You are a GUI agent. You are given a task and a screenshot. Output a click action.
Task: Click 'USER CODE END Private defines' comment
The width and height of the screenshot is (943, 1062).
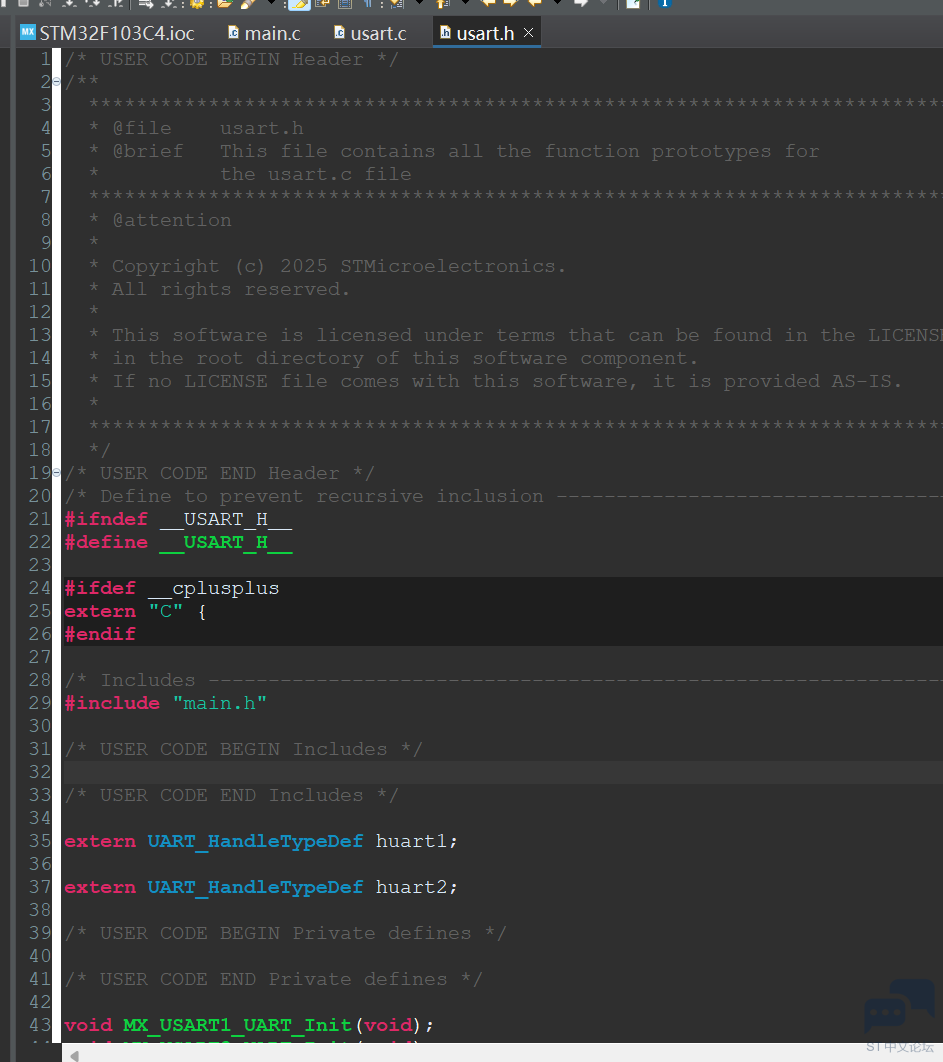point(274,980)
